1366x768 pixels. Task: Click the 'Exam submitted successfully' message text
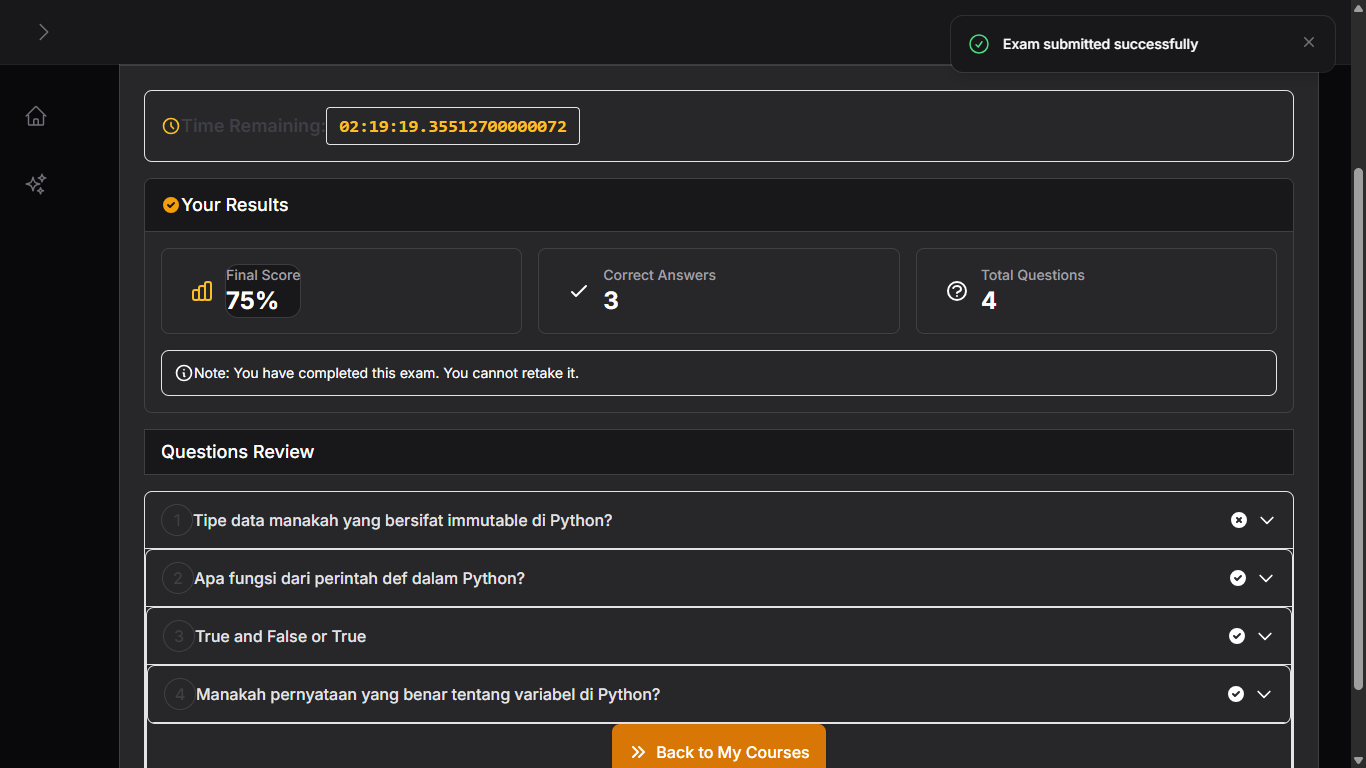(1100, 44)
